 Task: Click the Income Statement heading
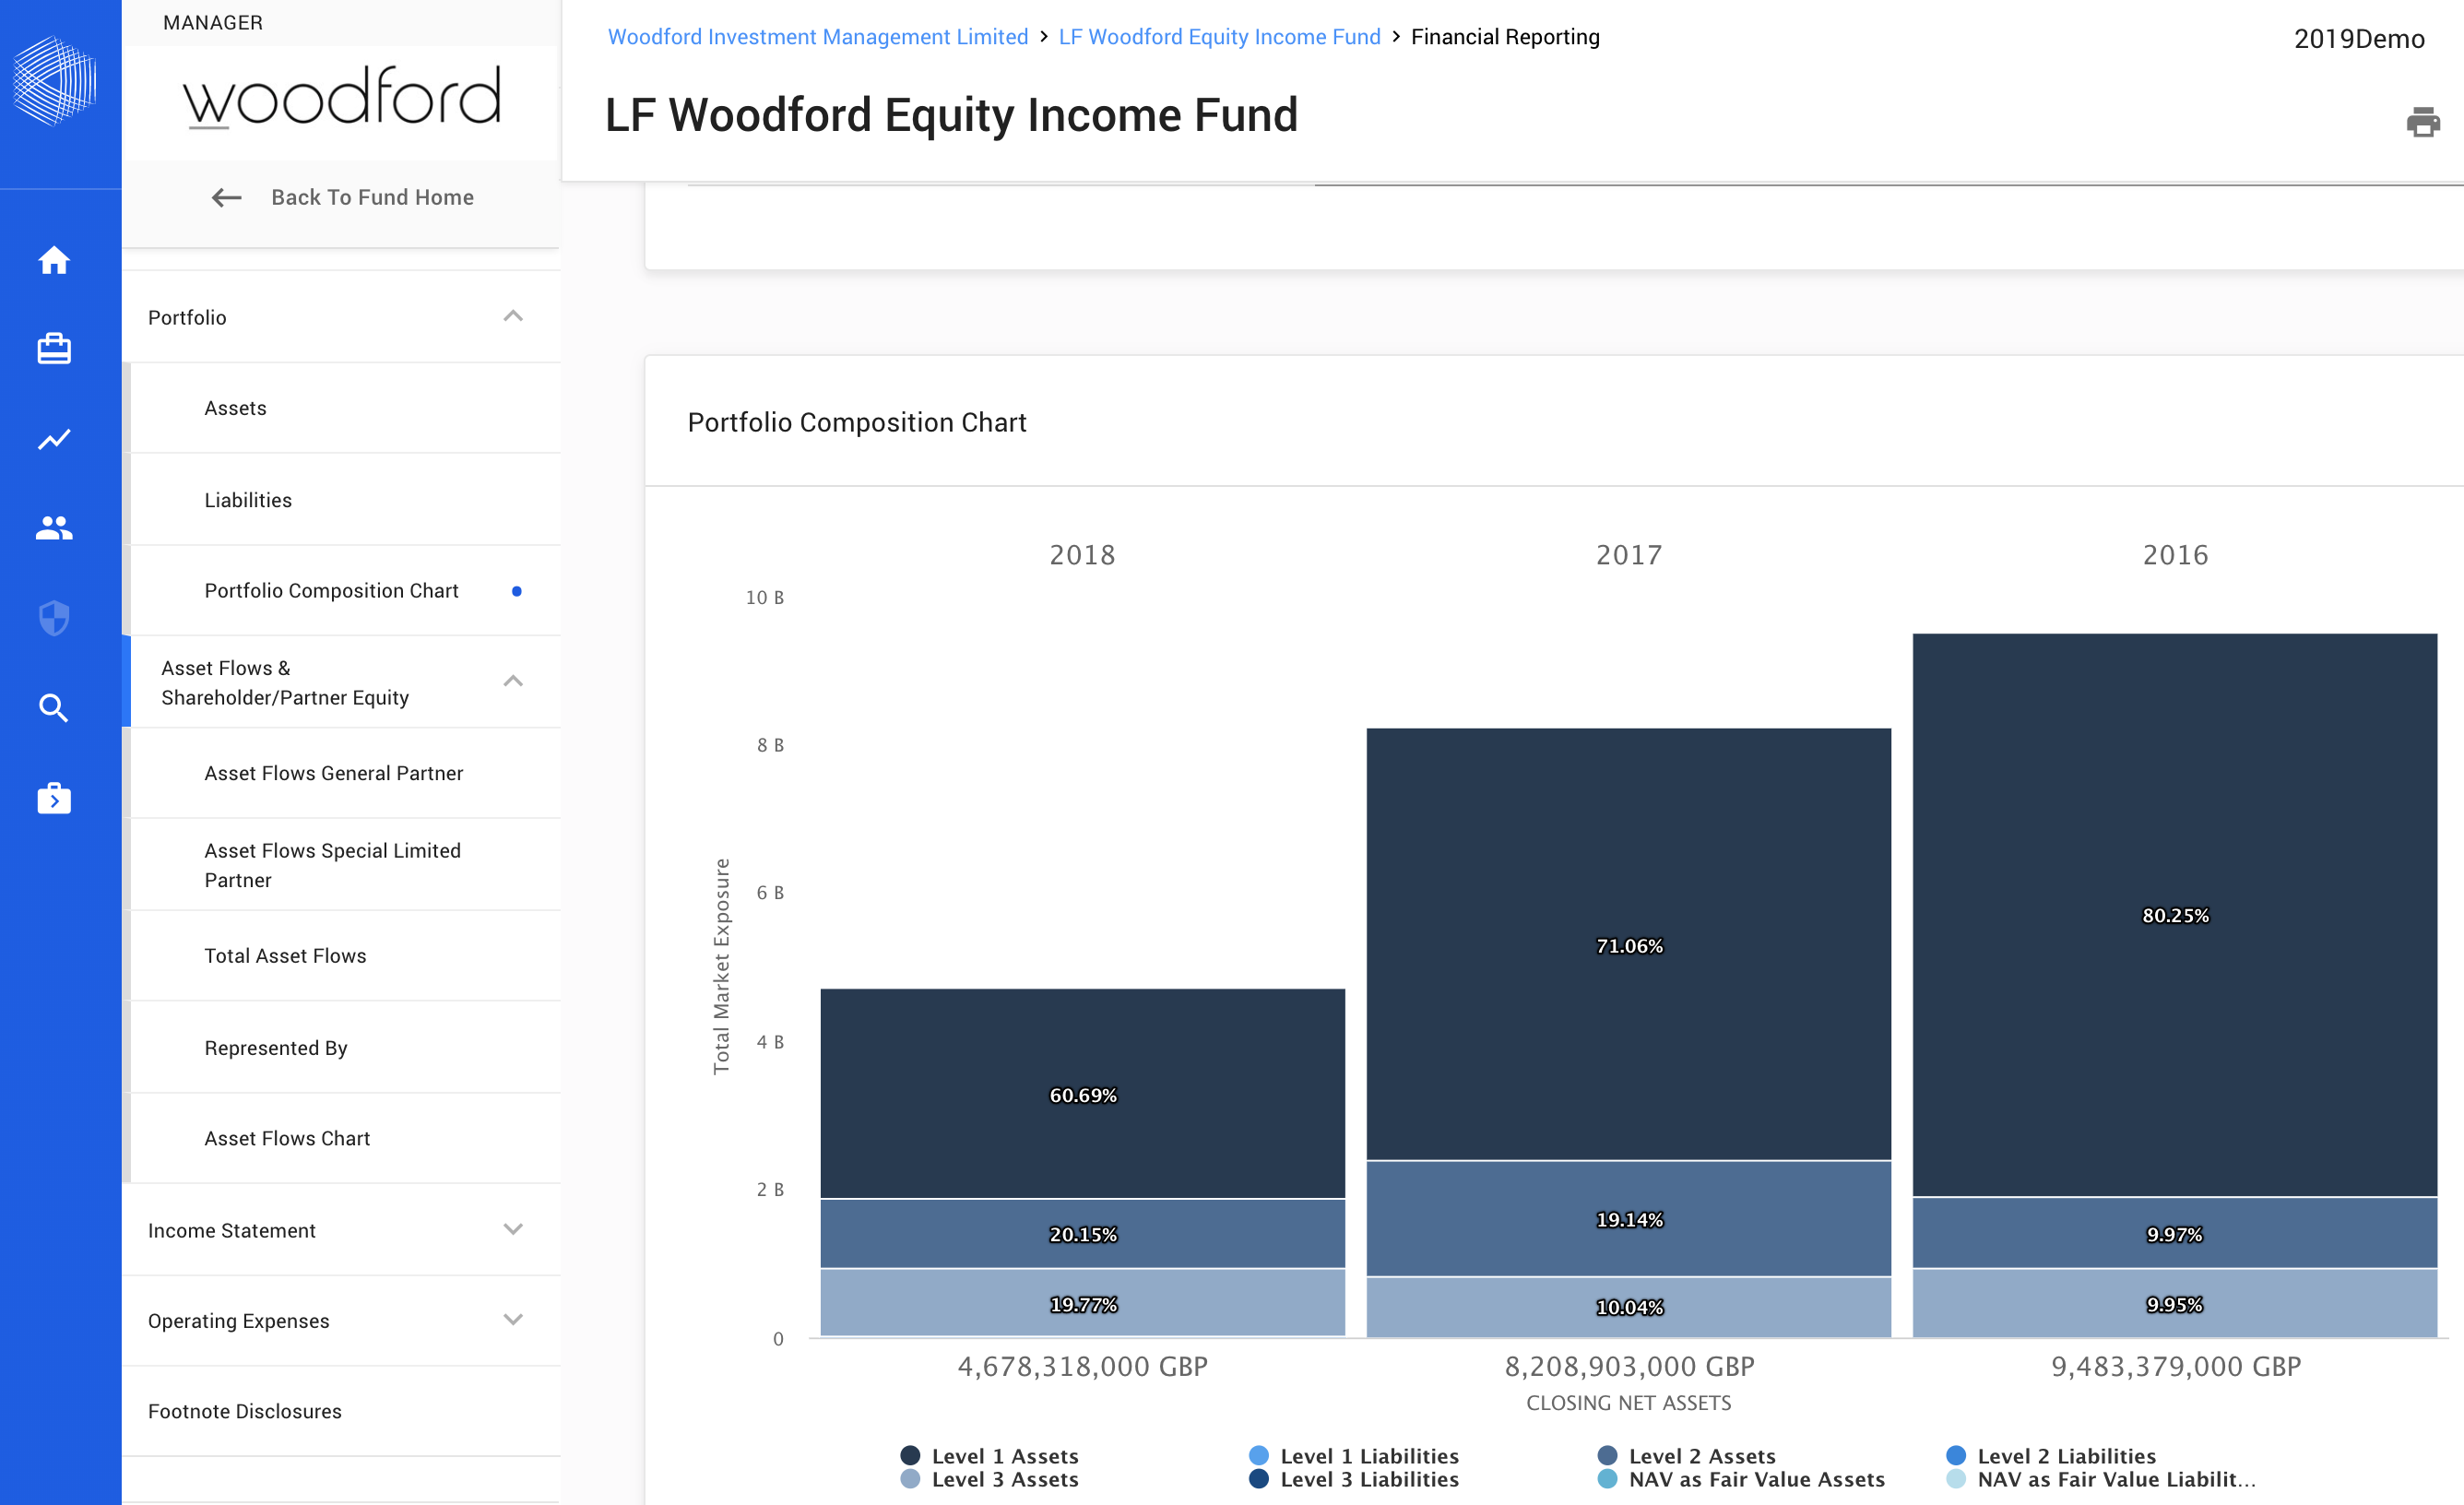[x=231, y=1230]
